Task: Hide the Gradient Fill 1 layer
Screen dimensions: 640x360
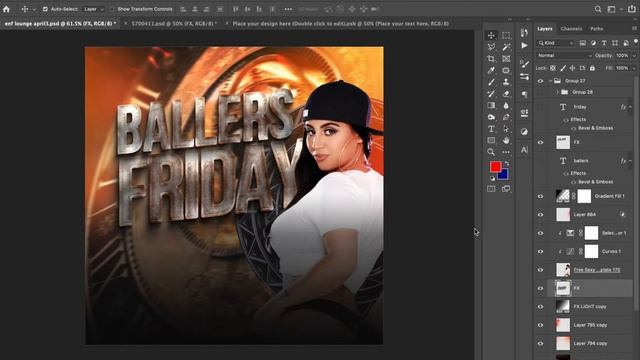Action: (540, 196)
